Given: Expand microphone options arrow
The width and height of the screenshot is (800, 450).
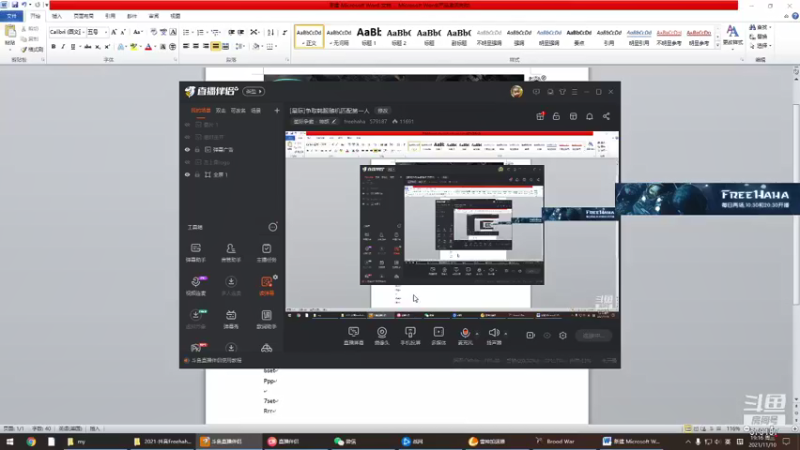Looking at the screenshot, I should point(477,334).
